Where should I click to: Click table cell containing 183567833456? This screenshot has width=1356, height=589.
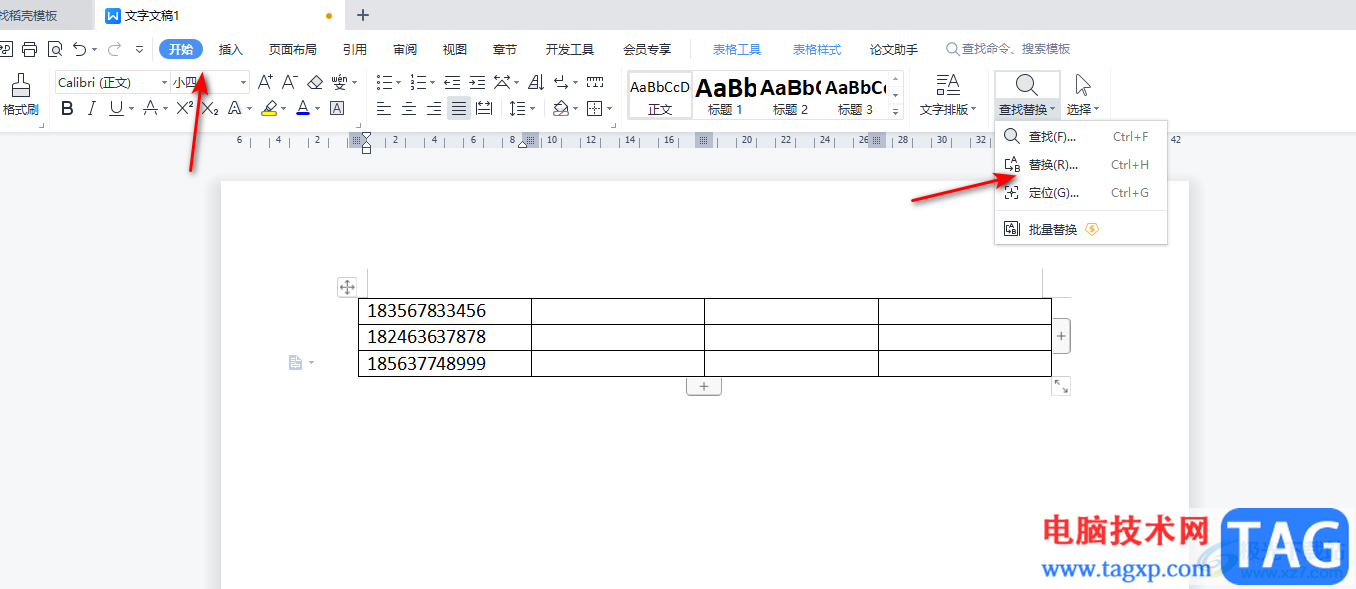[x=445, y=311]
